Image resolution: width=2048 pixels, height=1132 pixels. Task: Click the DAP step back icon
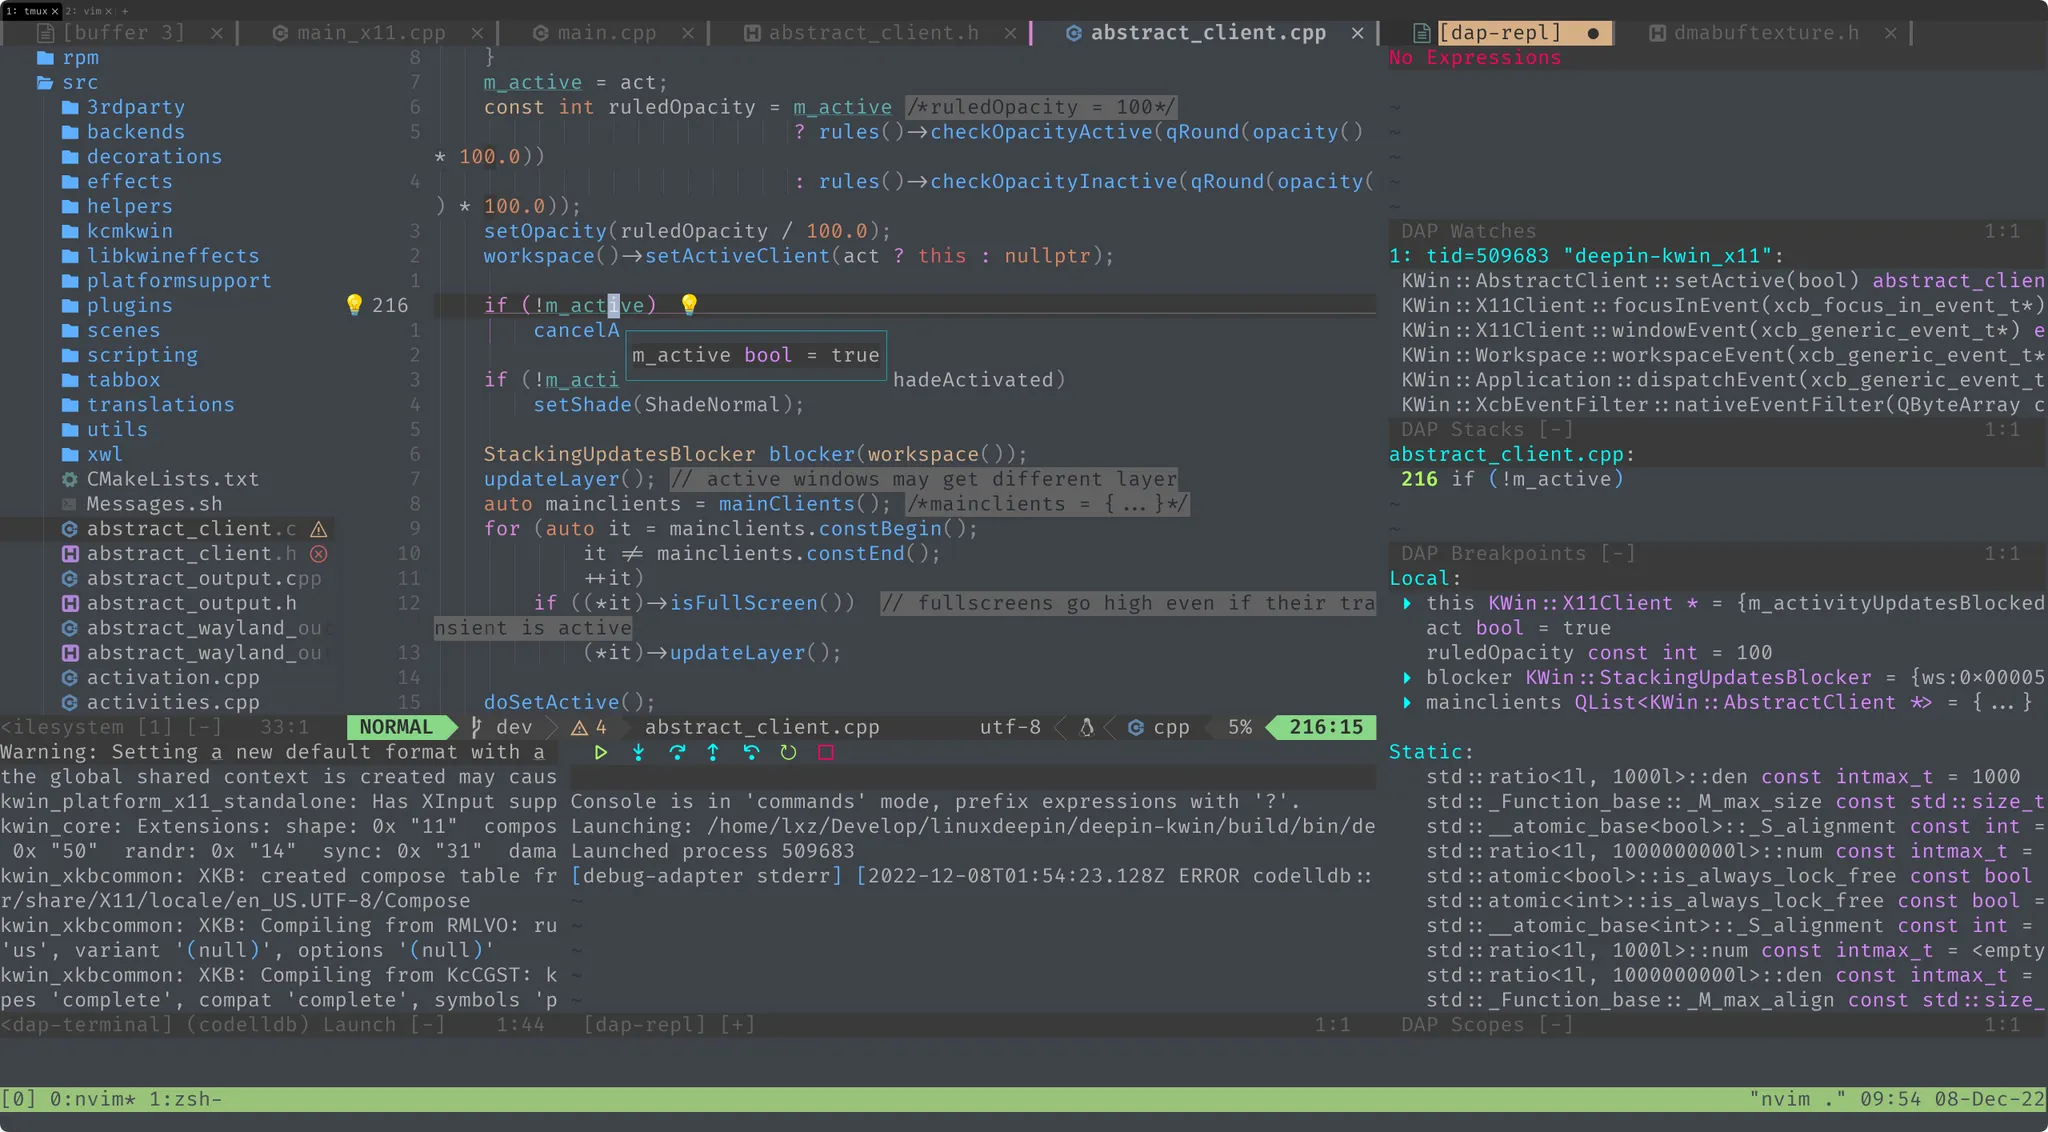click(x=751, y=752)
